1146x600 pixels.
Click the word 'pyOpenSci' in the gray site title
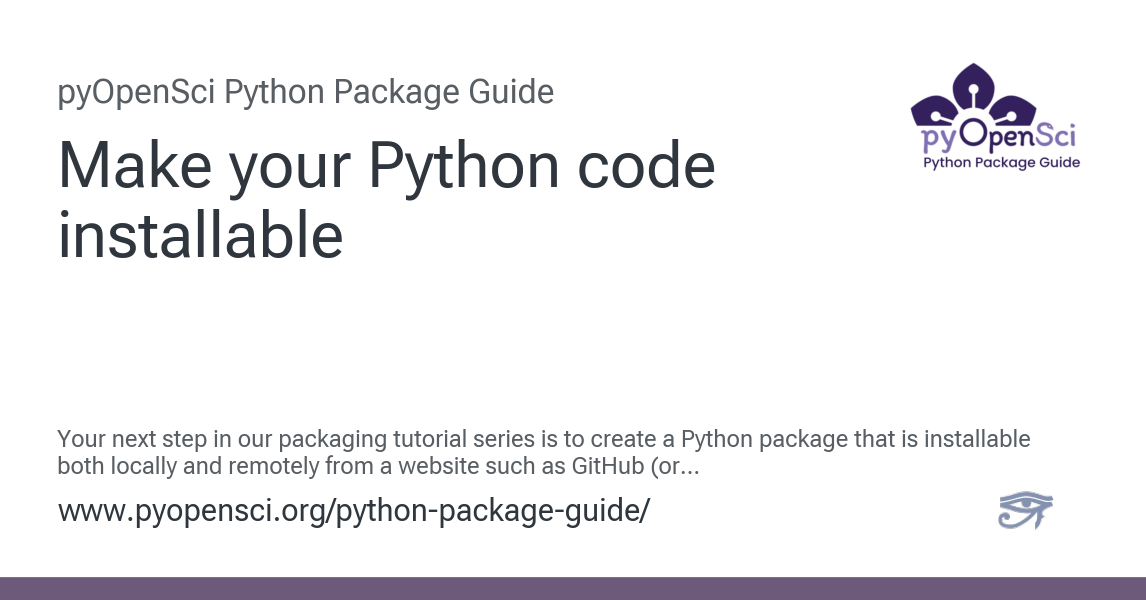(136, 93)
